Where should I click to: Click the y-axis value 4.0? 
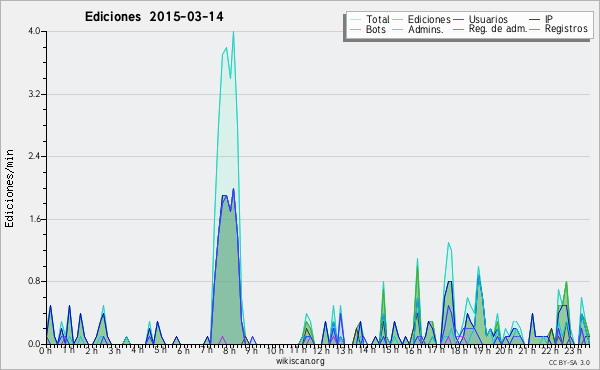34,31
